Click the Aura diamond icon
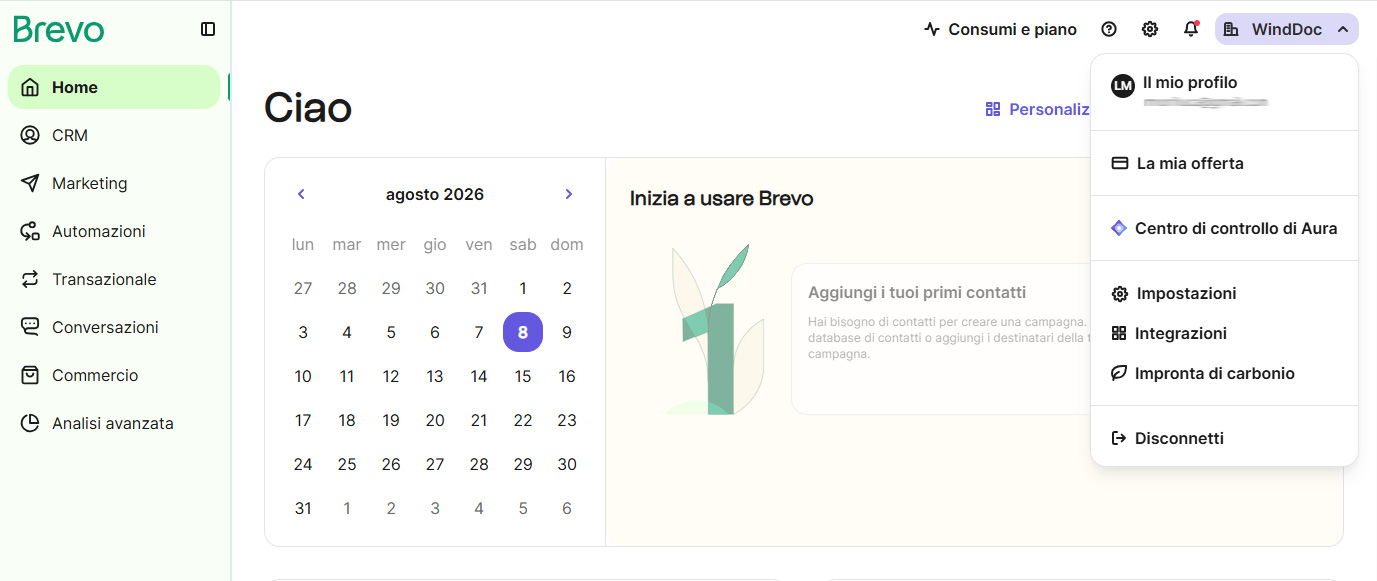The height and width of the screenshot is (581, 1377). coord(1119,228)
